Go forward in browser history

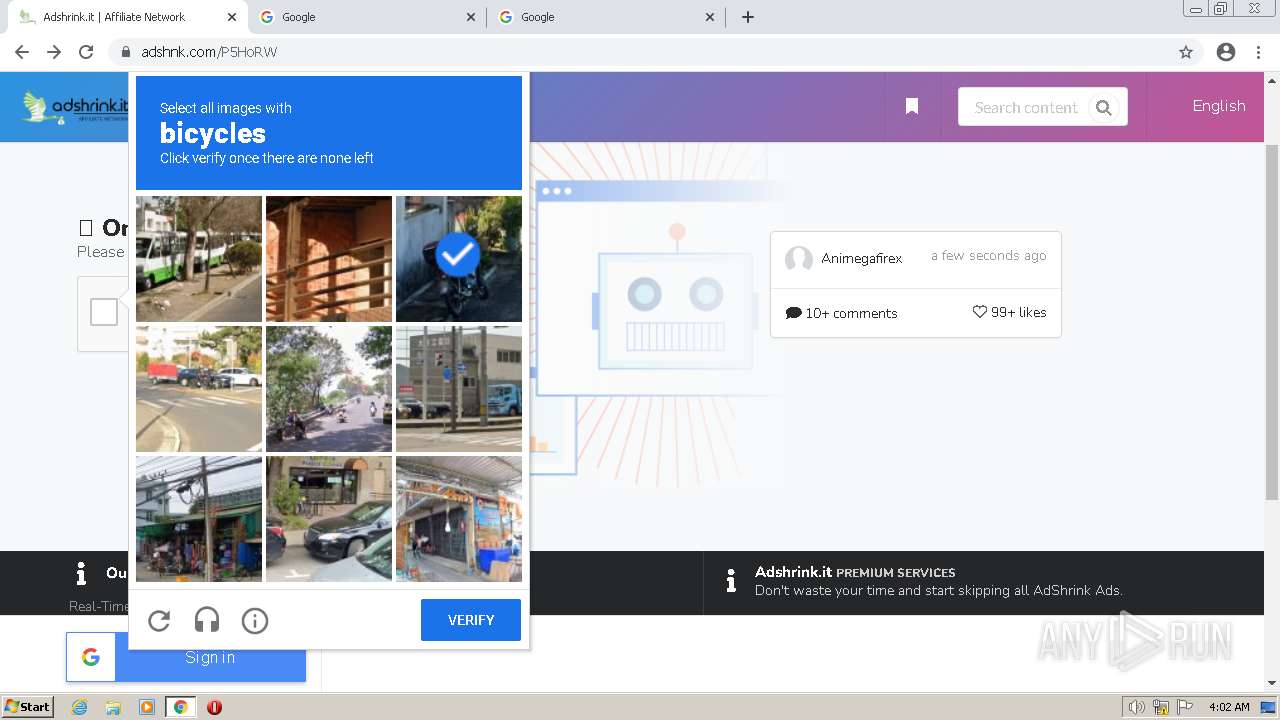click(x=54, y=52)
